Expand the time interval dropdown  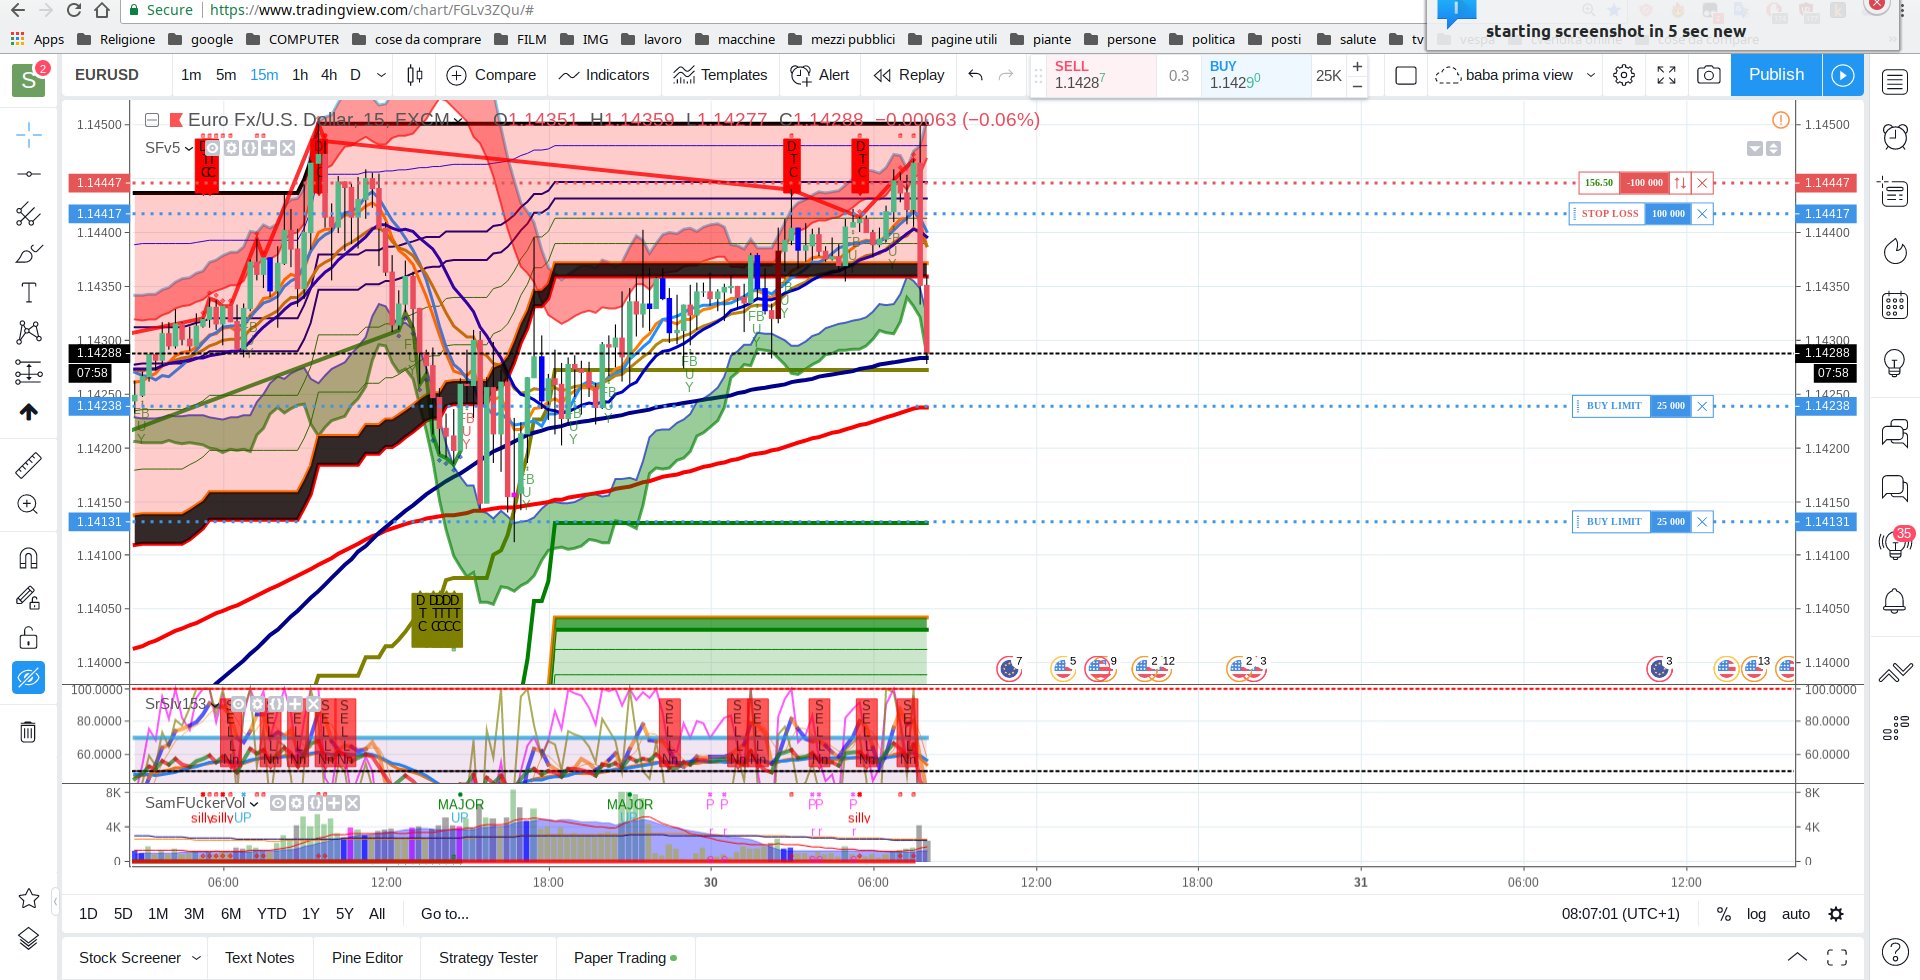(381, 75)
